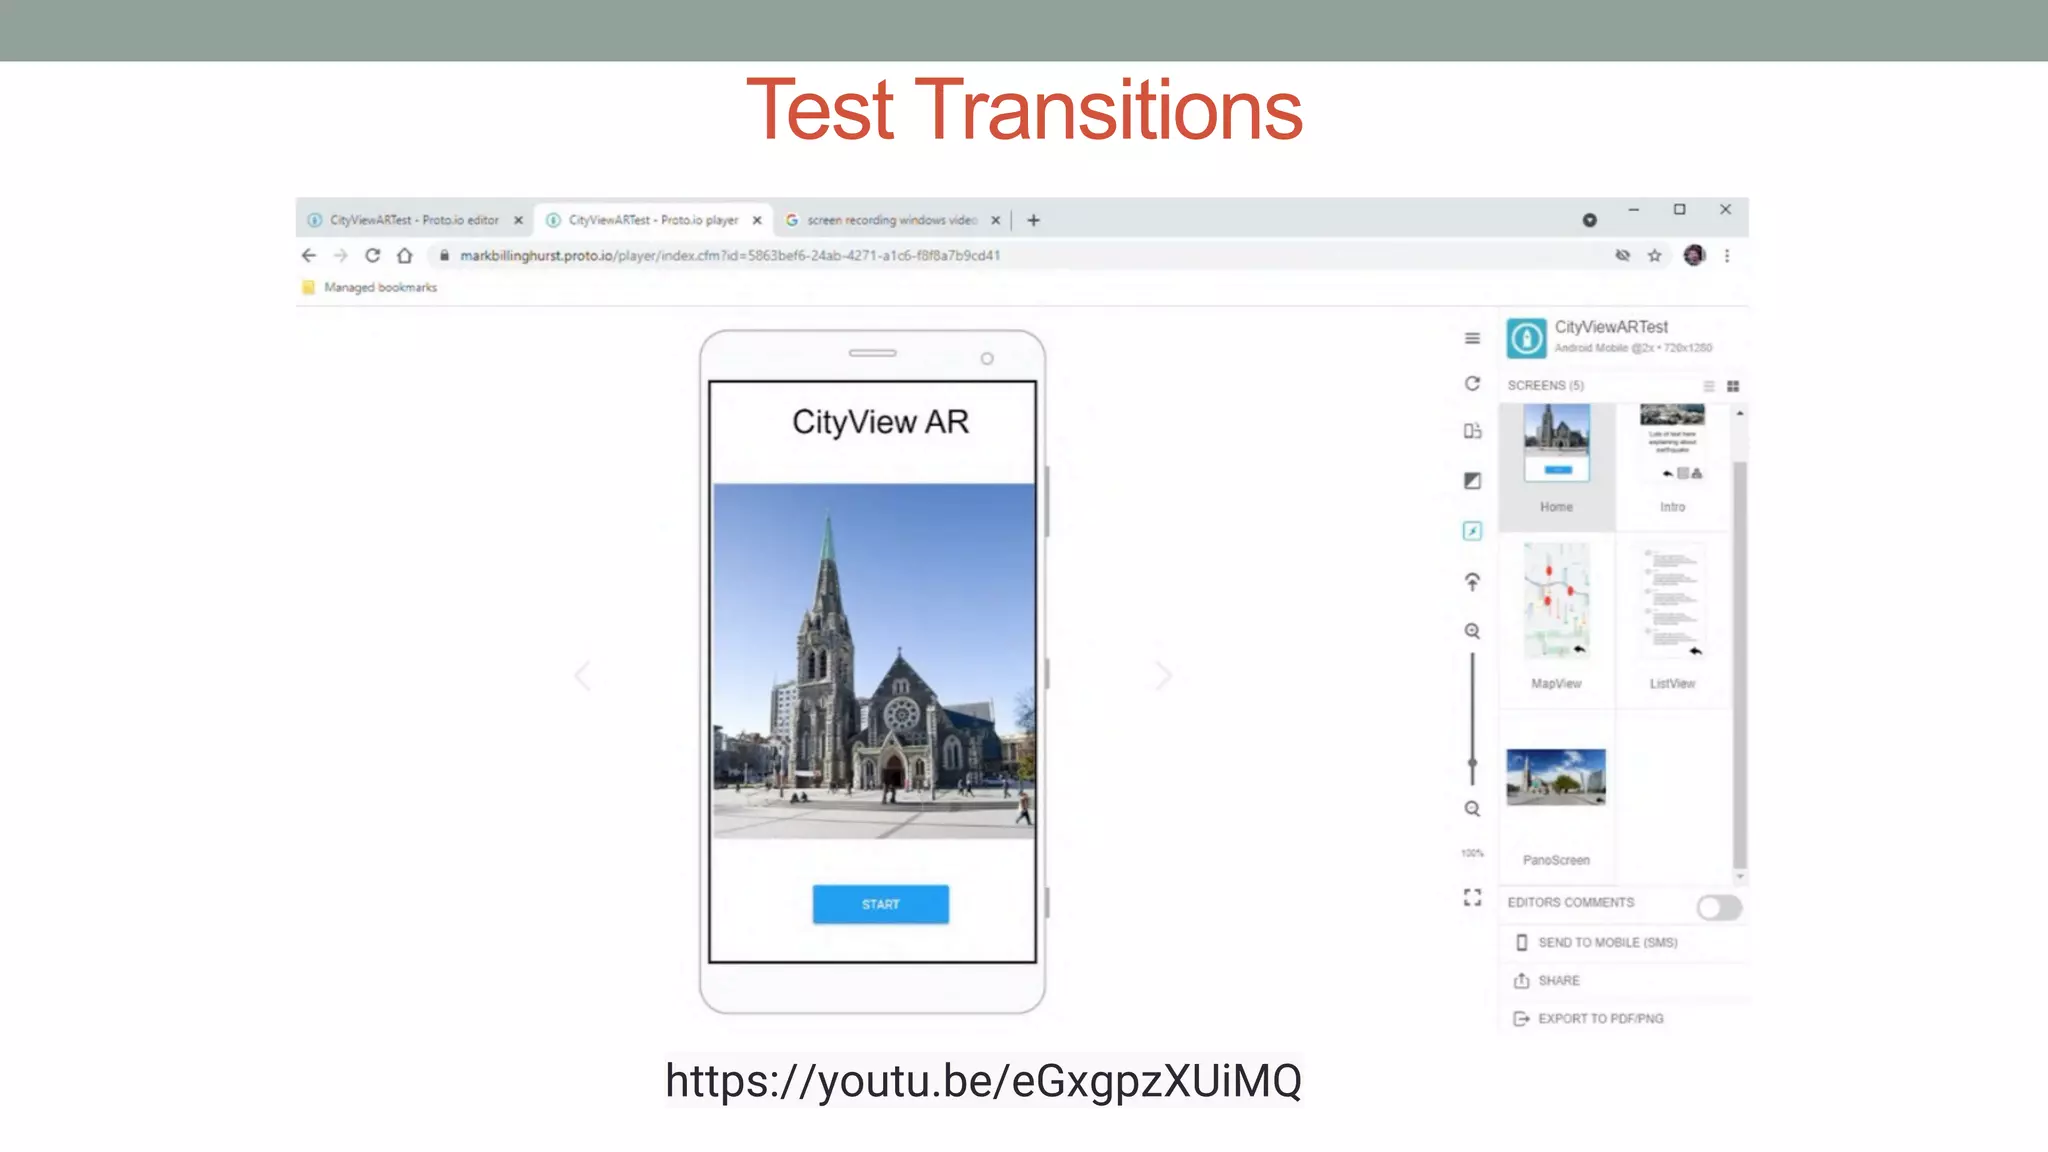
Task: Click the zoom out magnifier icon
Action: pyautogui.click(x=1472, y=809)
